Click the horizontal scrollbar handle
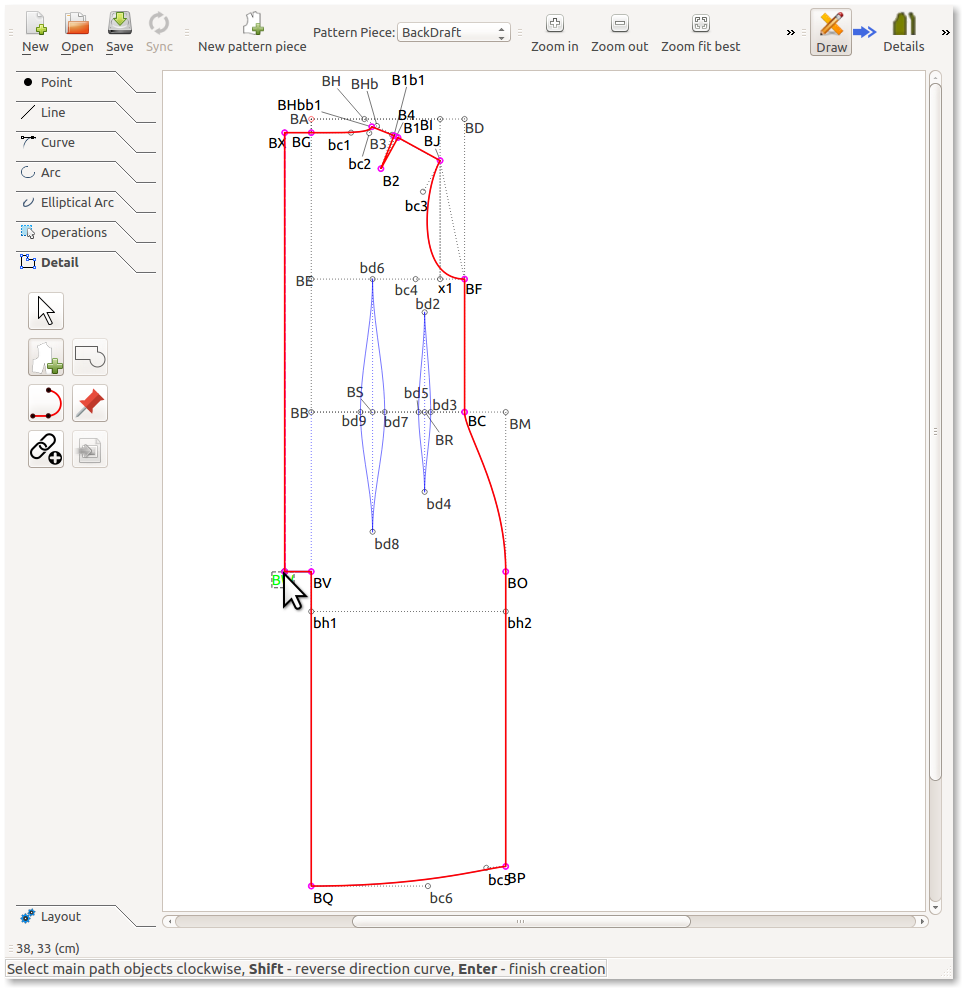Screen dimensions: 962x988 520,921
